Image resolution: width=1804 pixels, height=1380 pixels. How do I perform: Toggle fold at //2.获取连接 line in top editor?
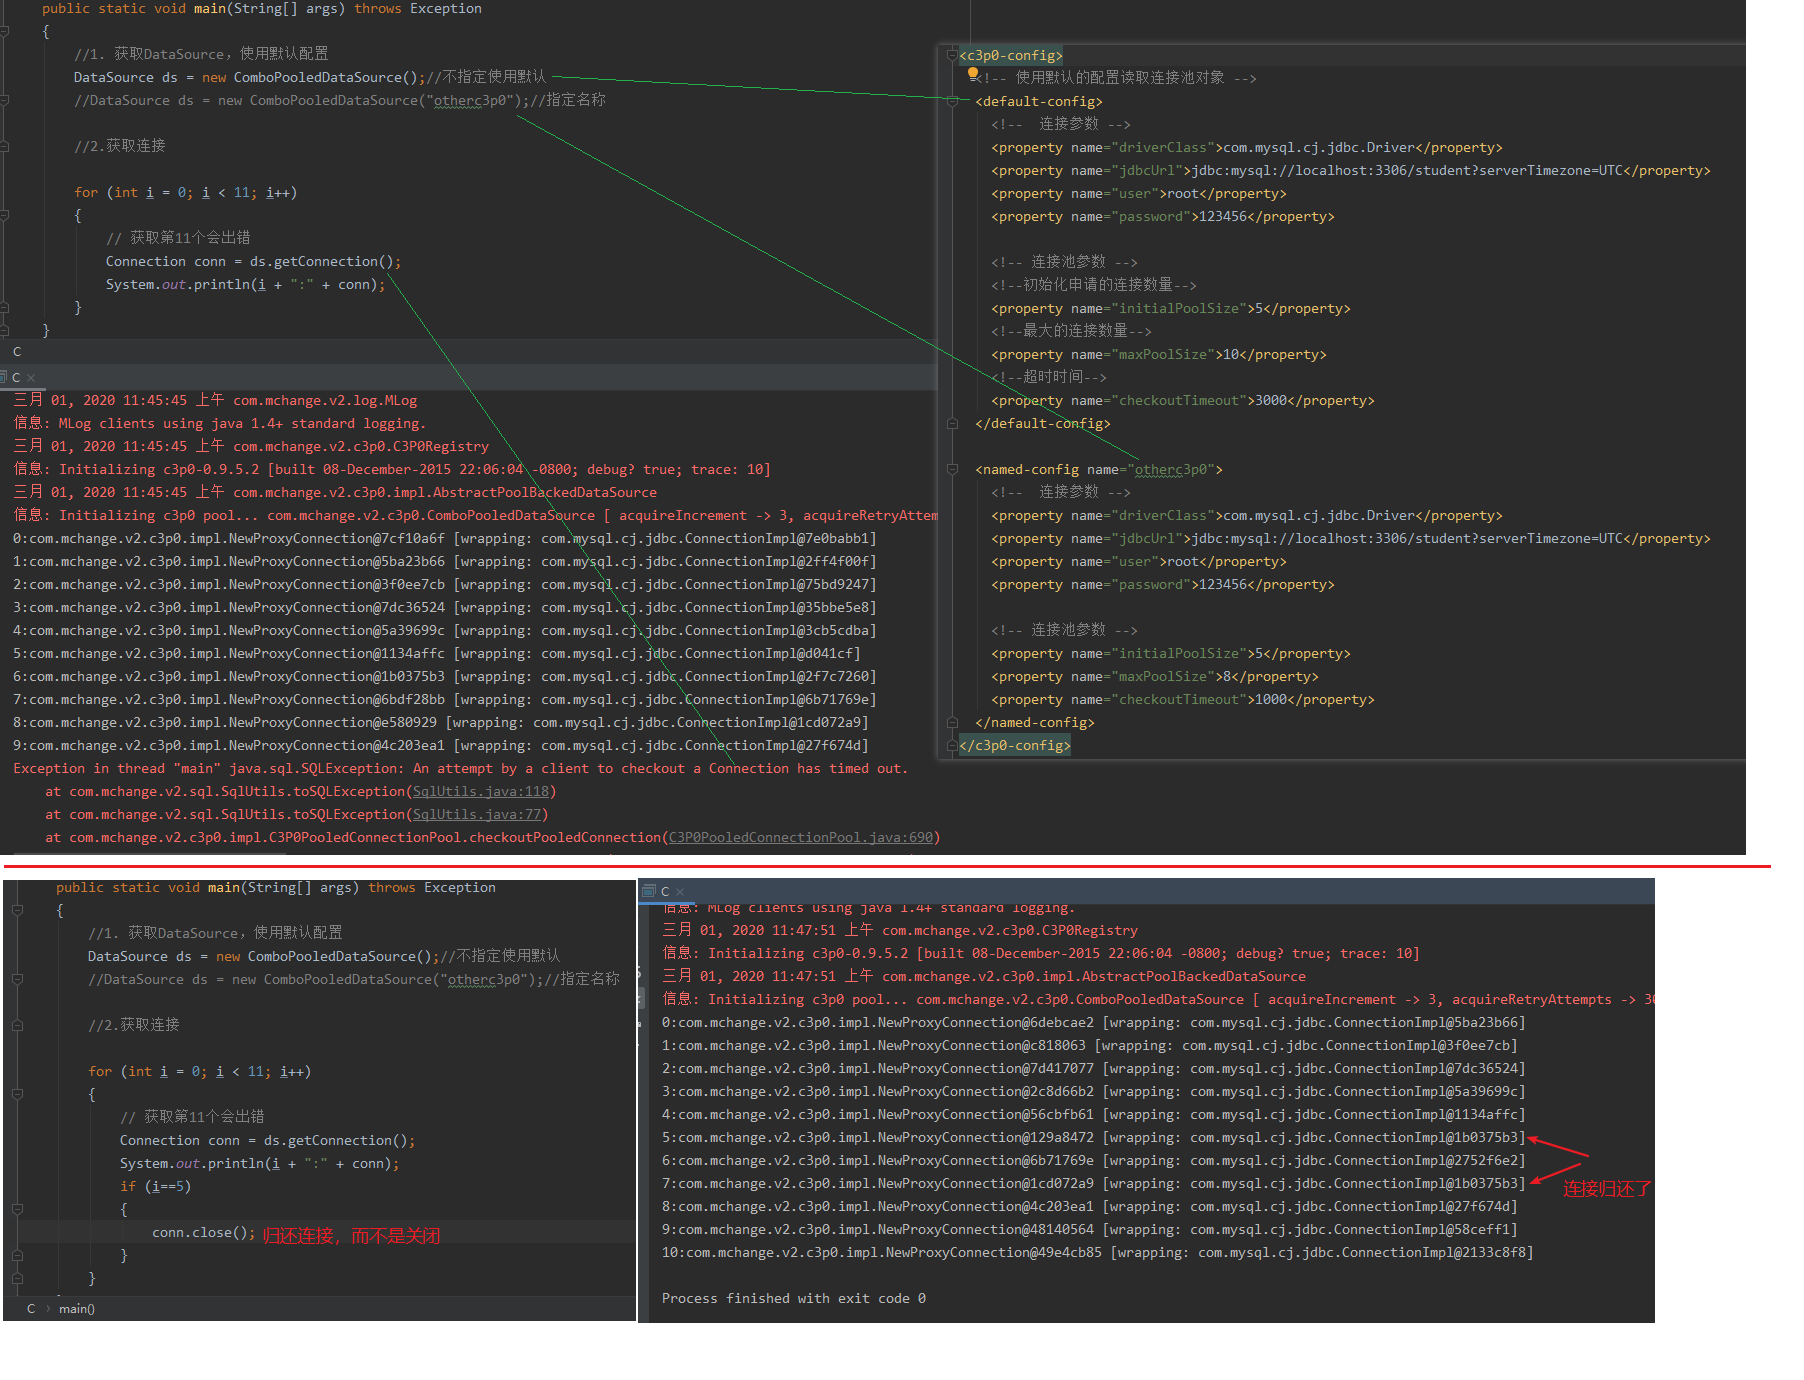[5, 146]
